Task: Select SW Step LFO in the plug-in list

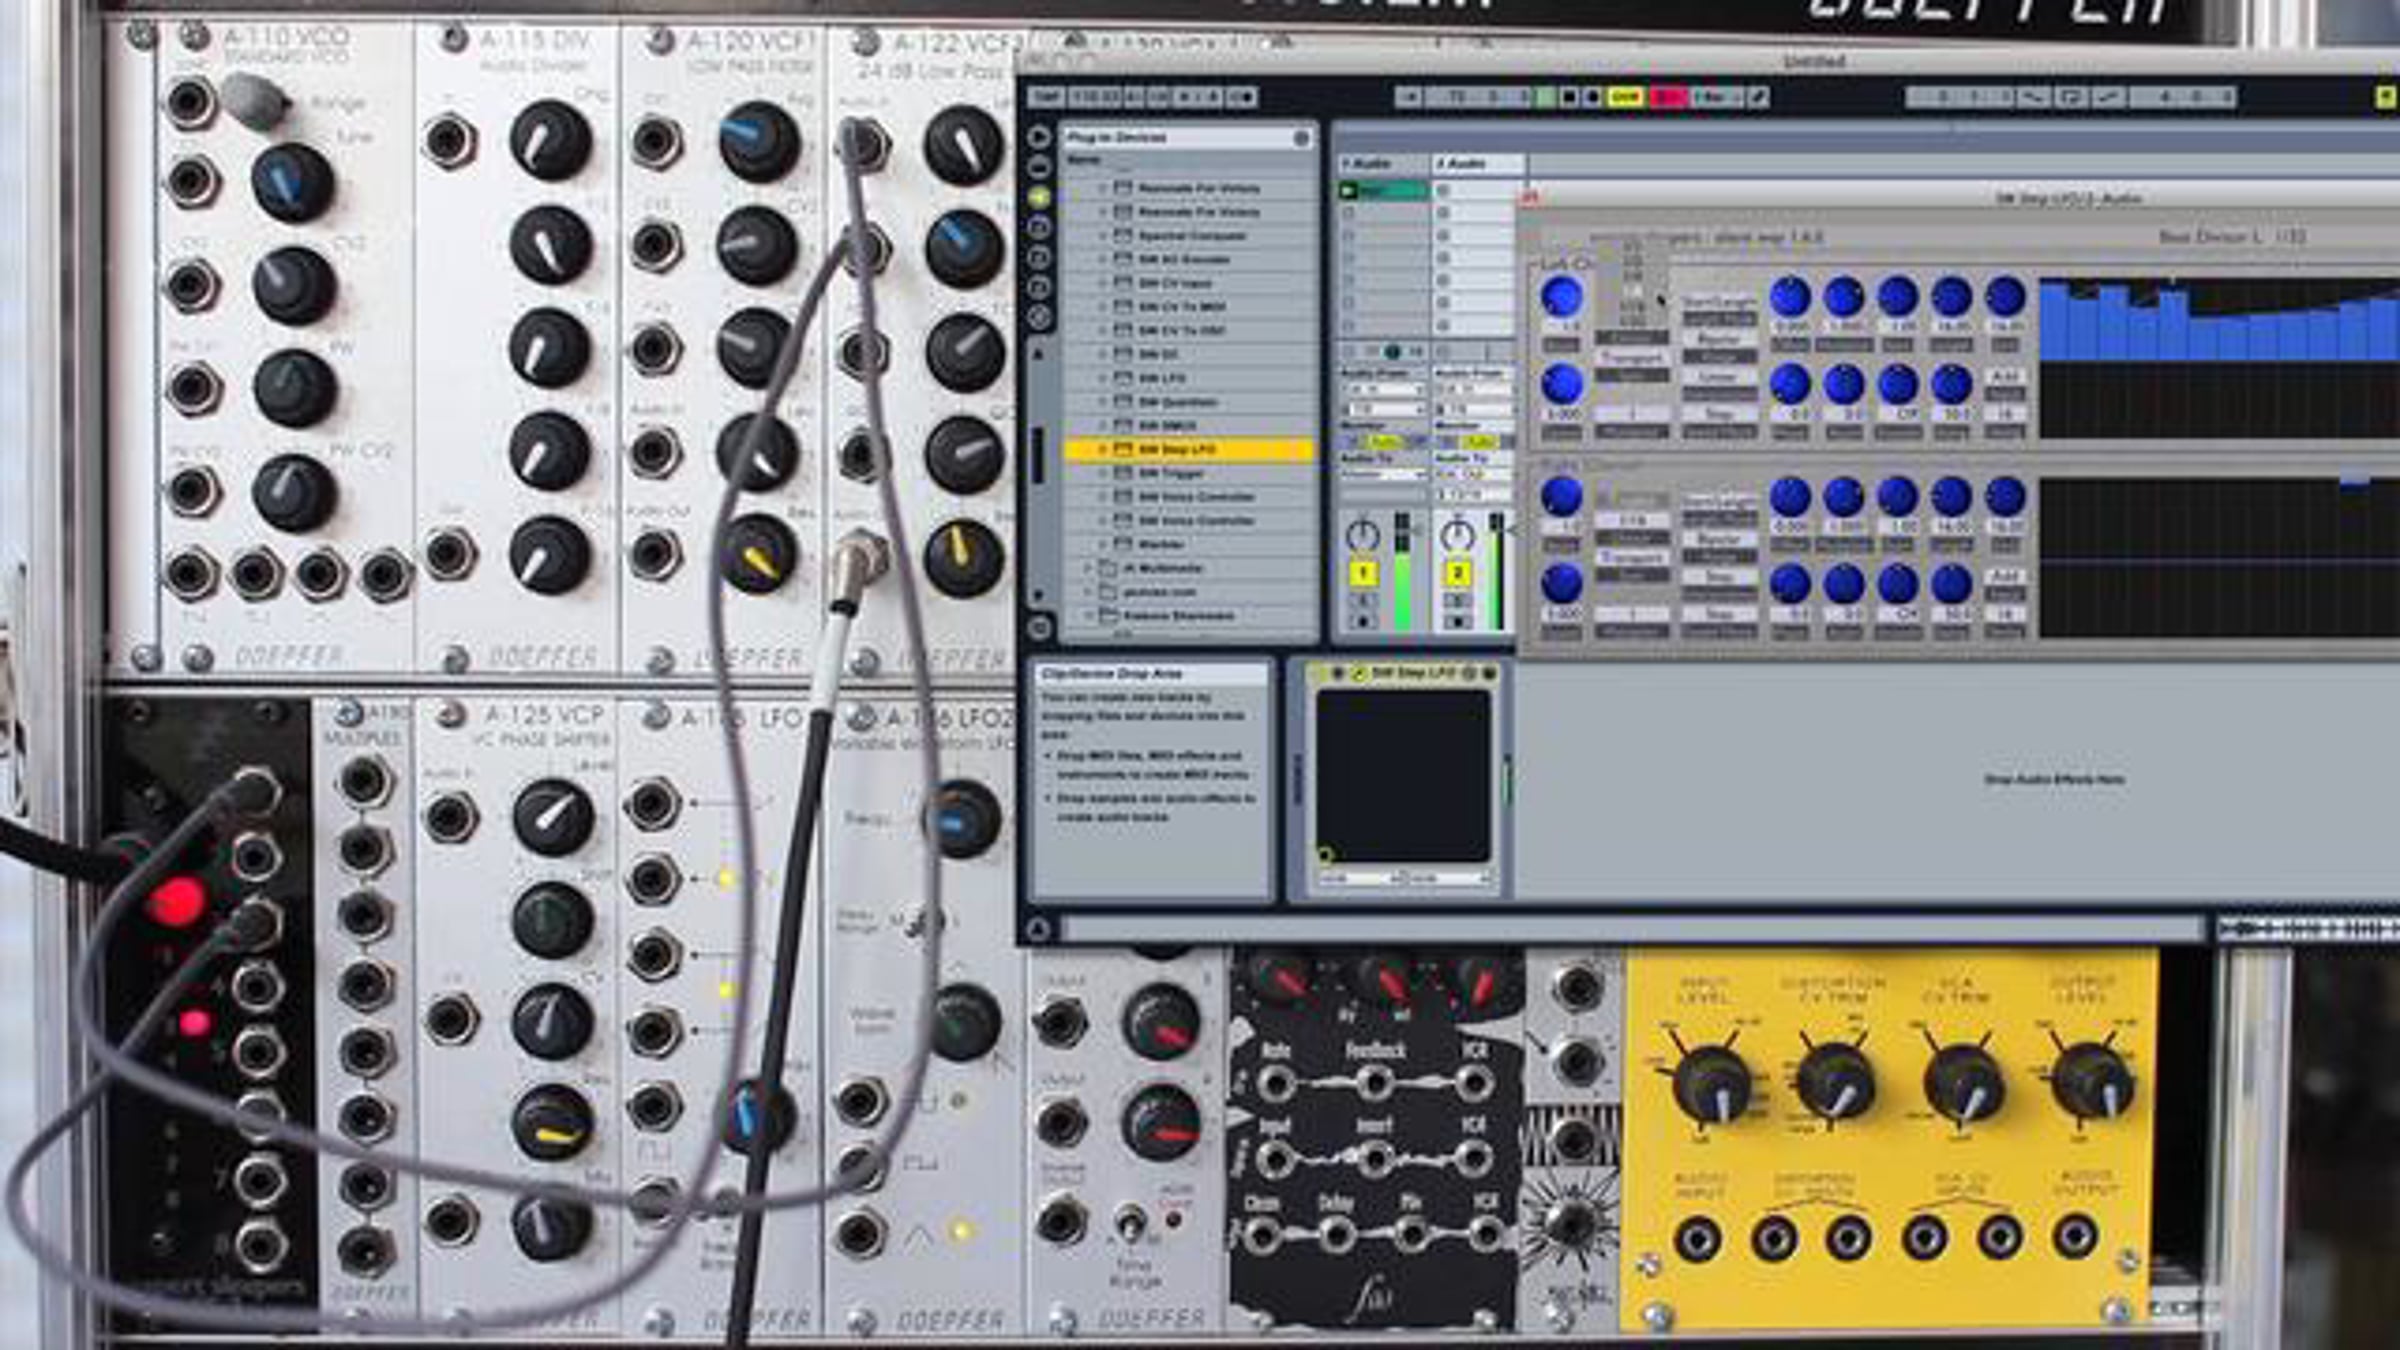Action: coord(1189,450)
